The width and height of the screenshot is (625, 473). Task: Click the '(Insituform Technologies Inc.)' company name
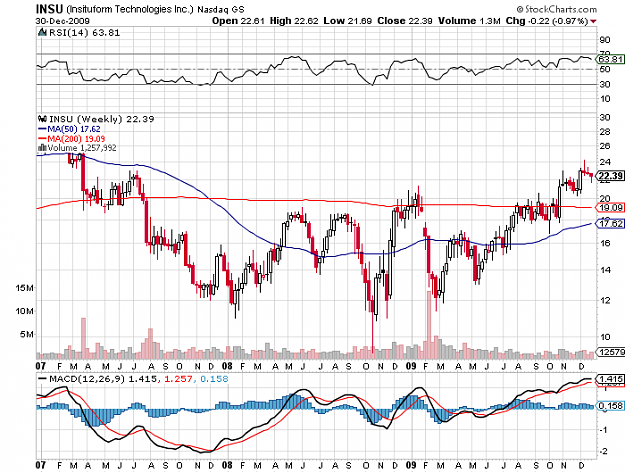[x=130, y=9]
